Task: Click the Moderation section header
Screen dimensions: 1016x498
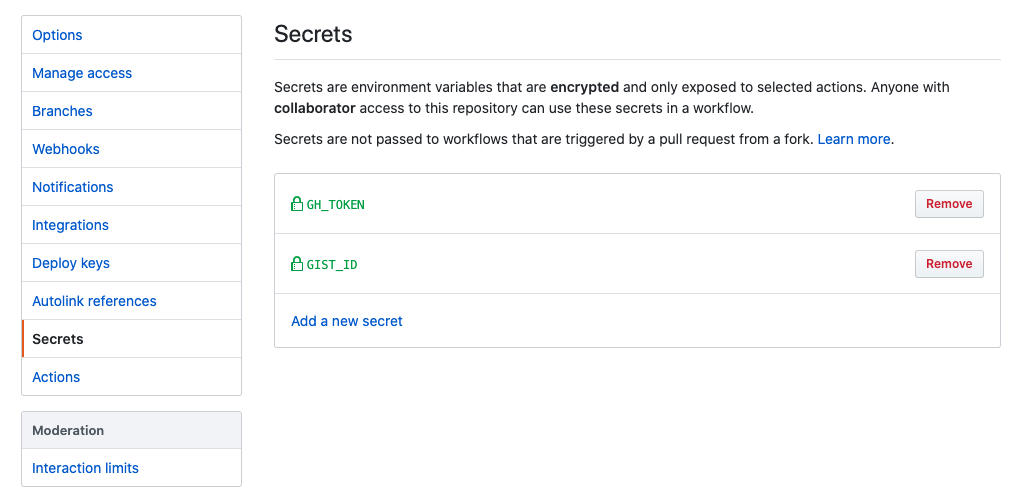Action: [68, 430]
